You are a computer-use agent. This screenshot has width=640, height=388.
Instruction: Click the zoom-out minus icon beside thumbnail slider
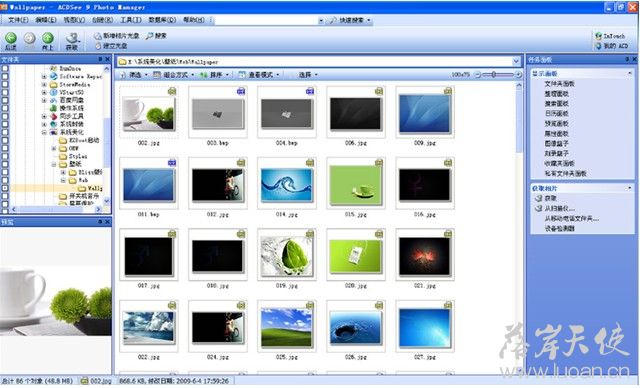pyautogui.click(x=477, y=75)
